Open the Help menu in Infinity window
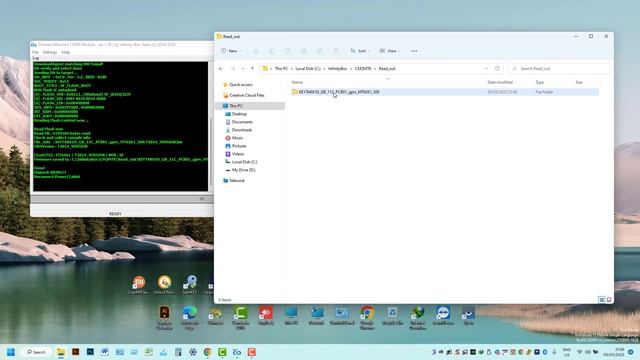This screenshot has height=360, width=640. coord(66,52)
